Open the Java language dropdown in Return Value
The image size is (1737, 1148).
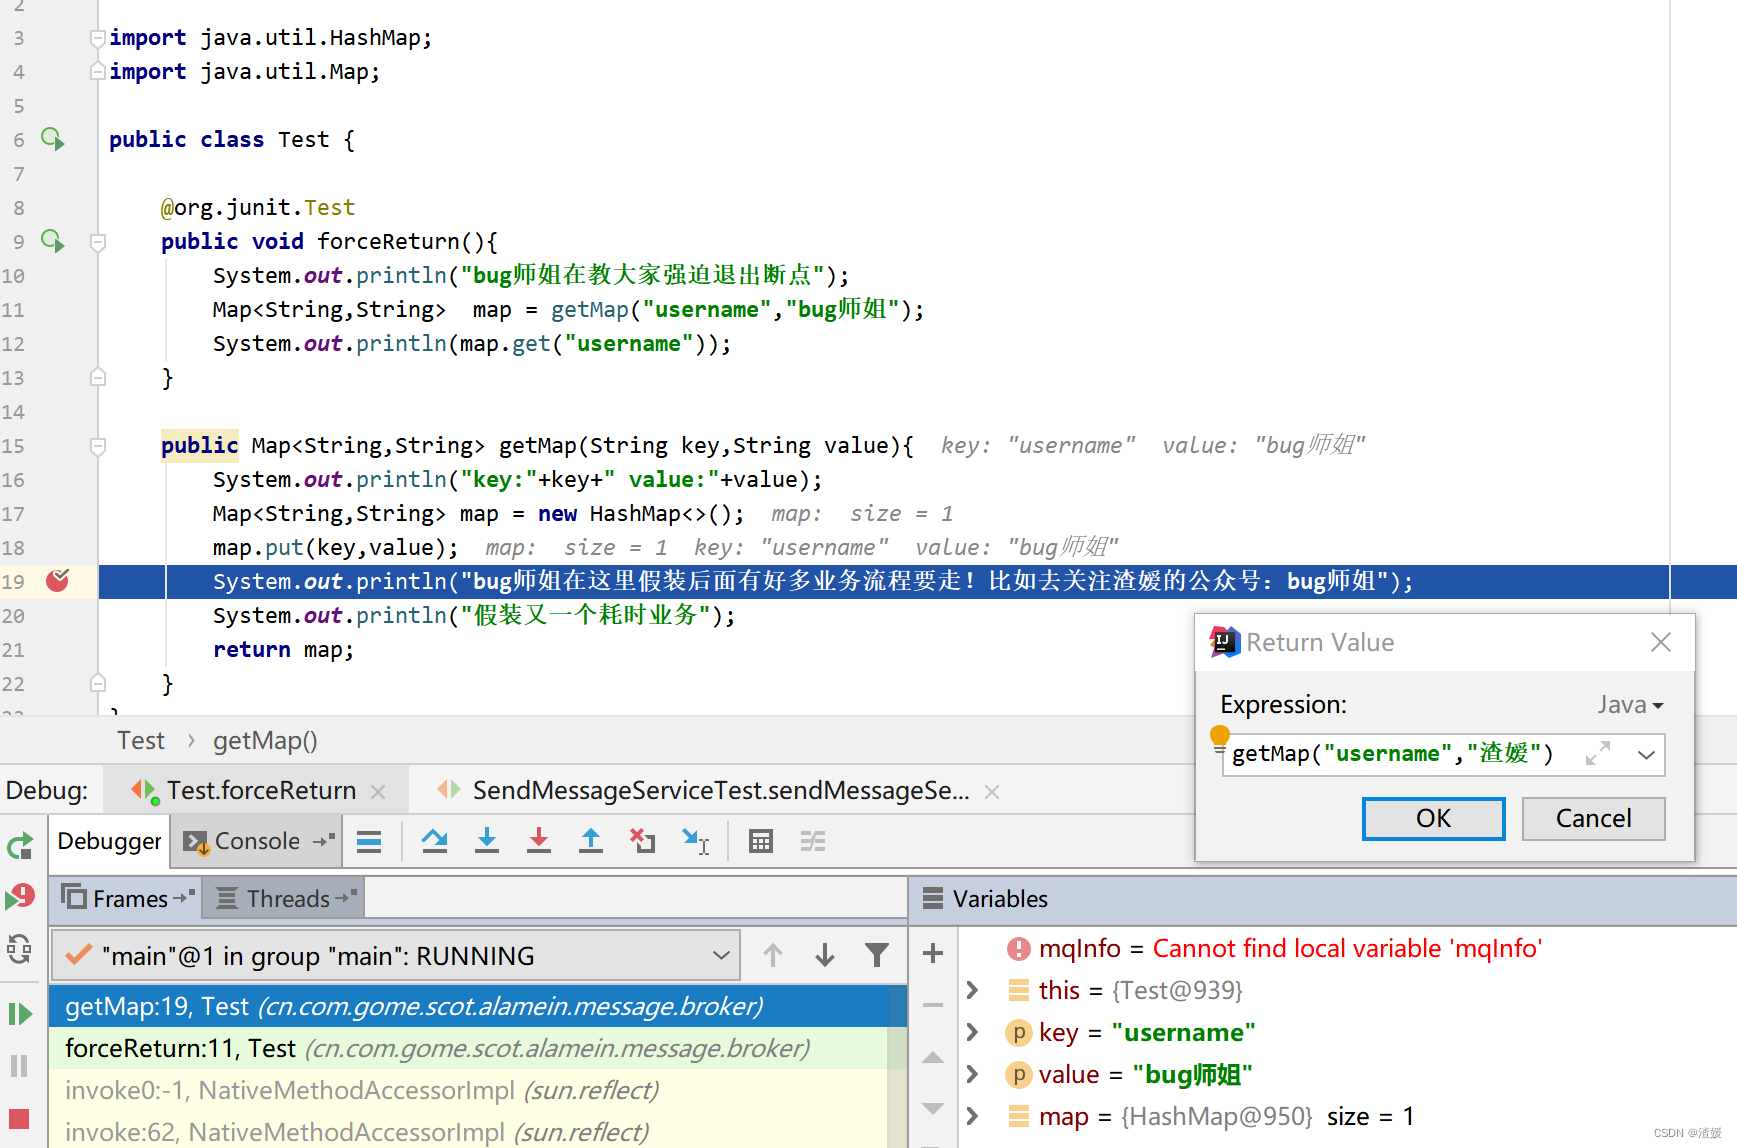[x=1629, y=704]
